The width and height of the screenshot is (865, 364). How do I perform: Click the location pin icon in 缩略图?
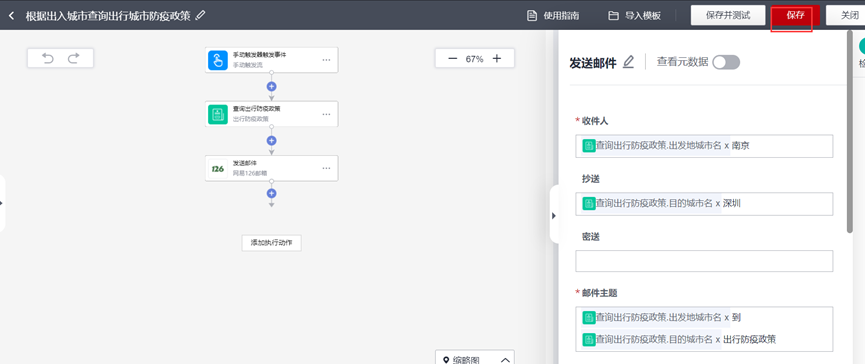point(446,360)
